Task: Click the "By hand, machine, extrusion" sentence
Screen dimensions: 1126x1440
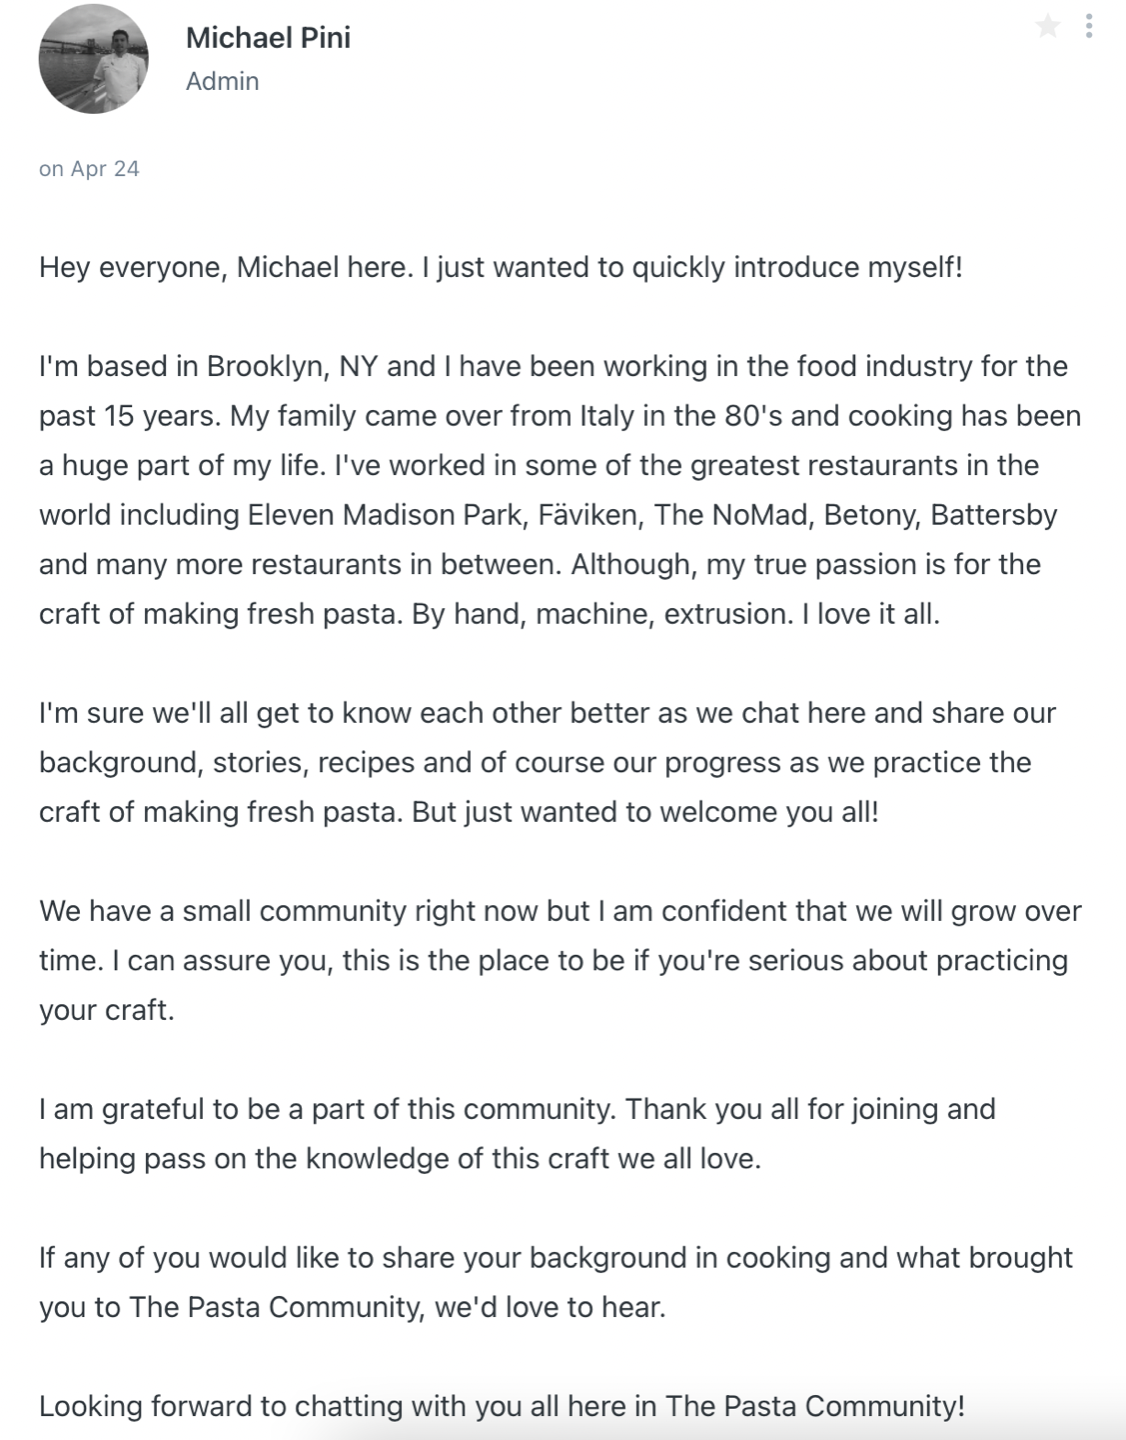Action: (600, 613)
